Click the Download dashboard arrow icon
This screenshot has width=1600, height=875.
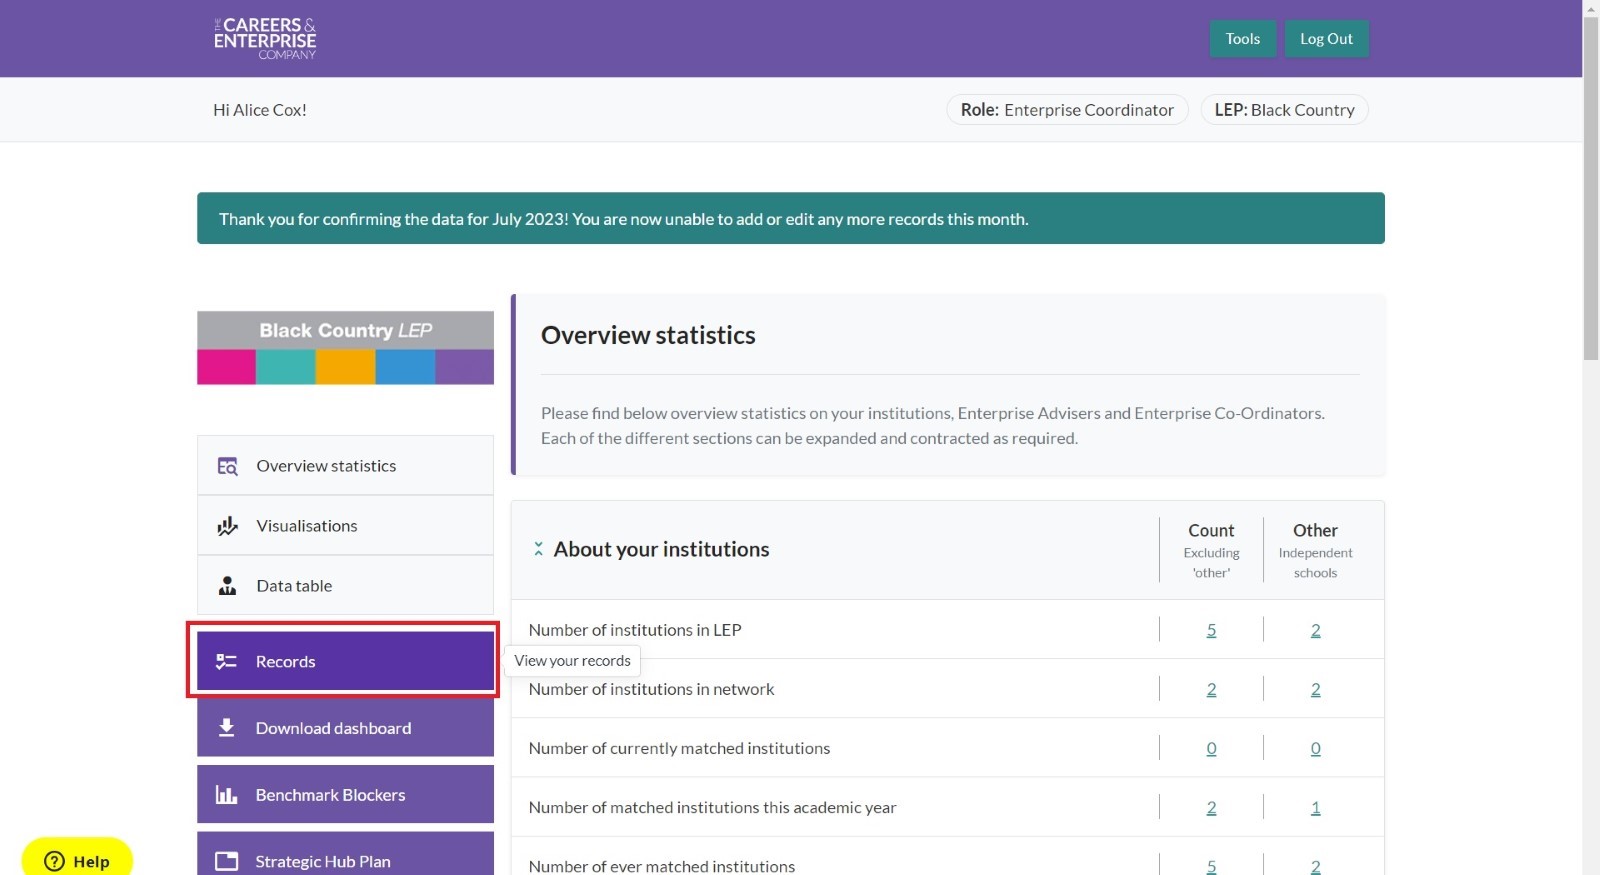click(226, 728)
